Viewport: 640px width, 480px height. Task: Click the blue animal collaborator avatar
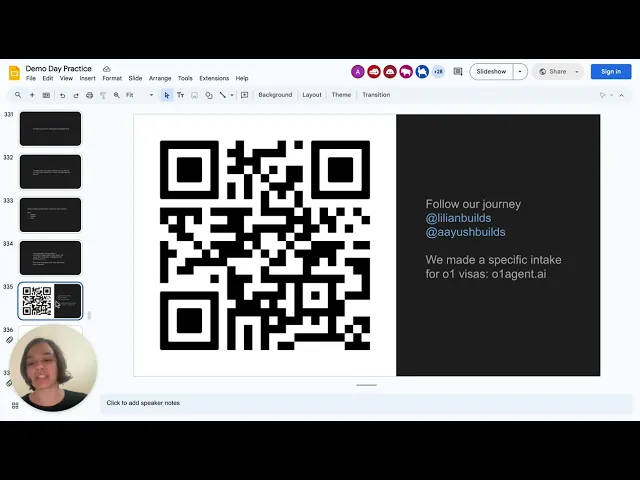click(x=422, y=72)
